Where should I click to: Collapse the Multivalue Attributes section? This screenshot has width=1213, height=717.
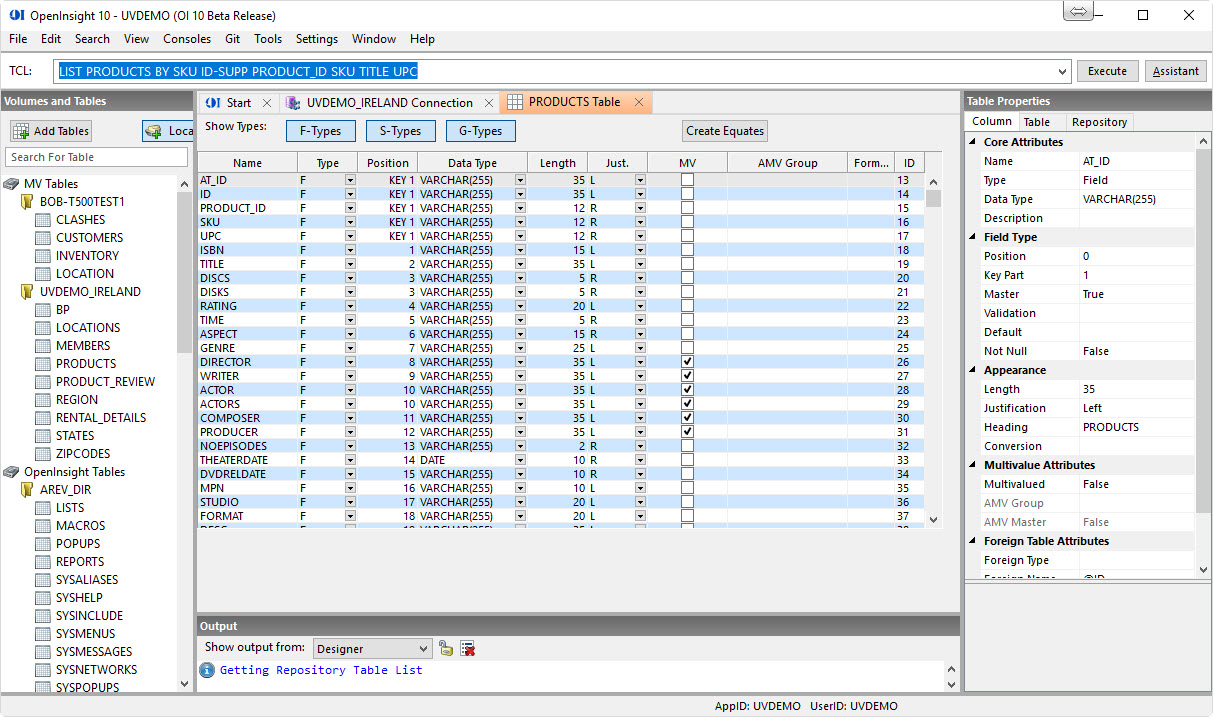(x=974, y=465)
